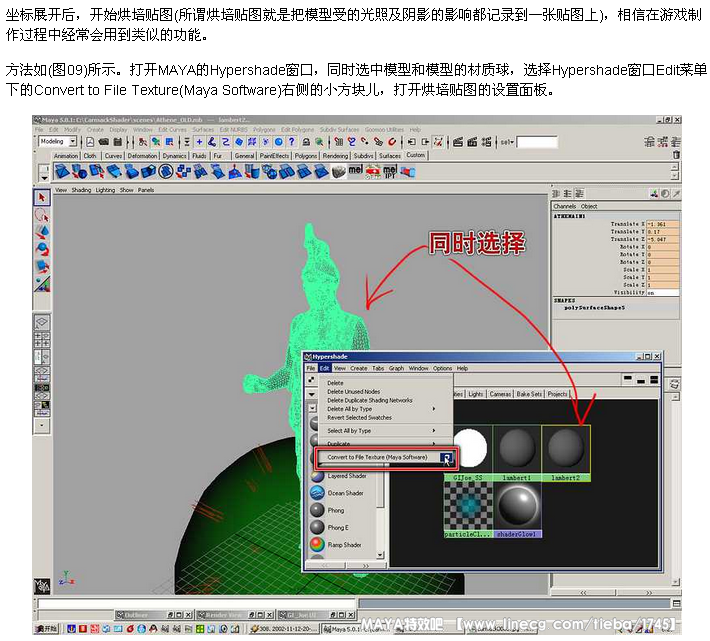
Task: Switch to the Rendering shelf tab
Action: 335,156
